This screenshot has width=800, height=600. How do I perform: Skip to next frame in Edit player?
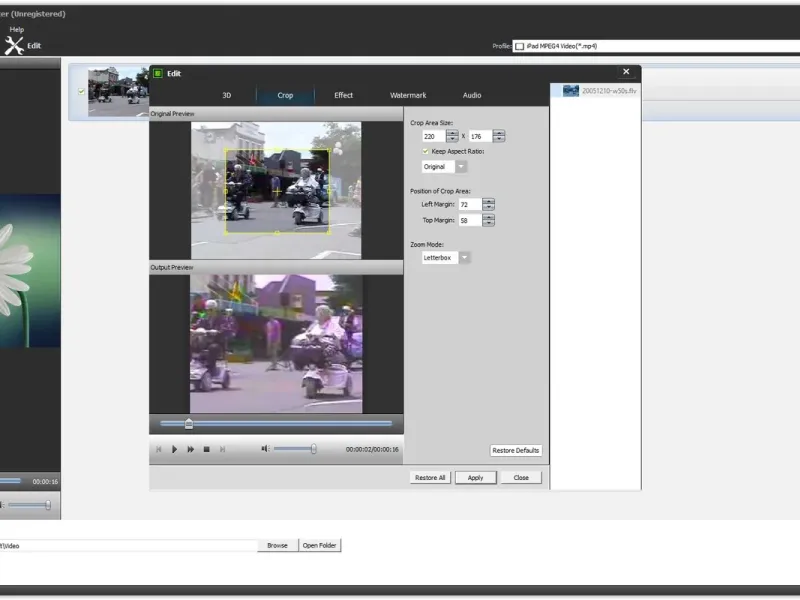tap(222, 449)
